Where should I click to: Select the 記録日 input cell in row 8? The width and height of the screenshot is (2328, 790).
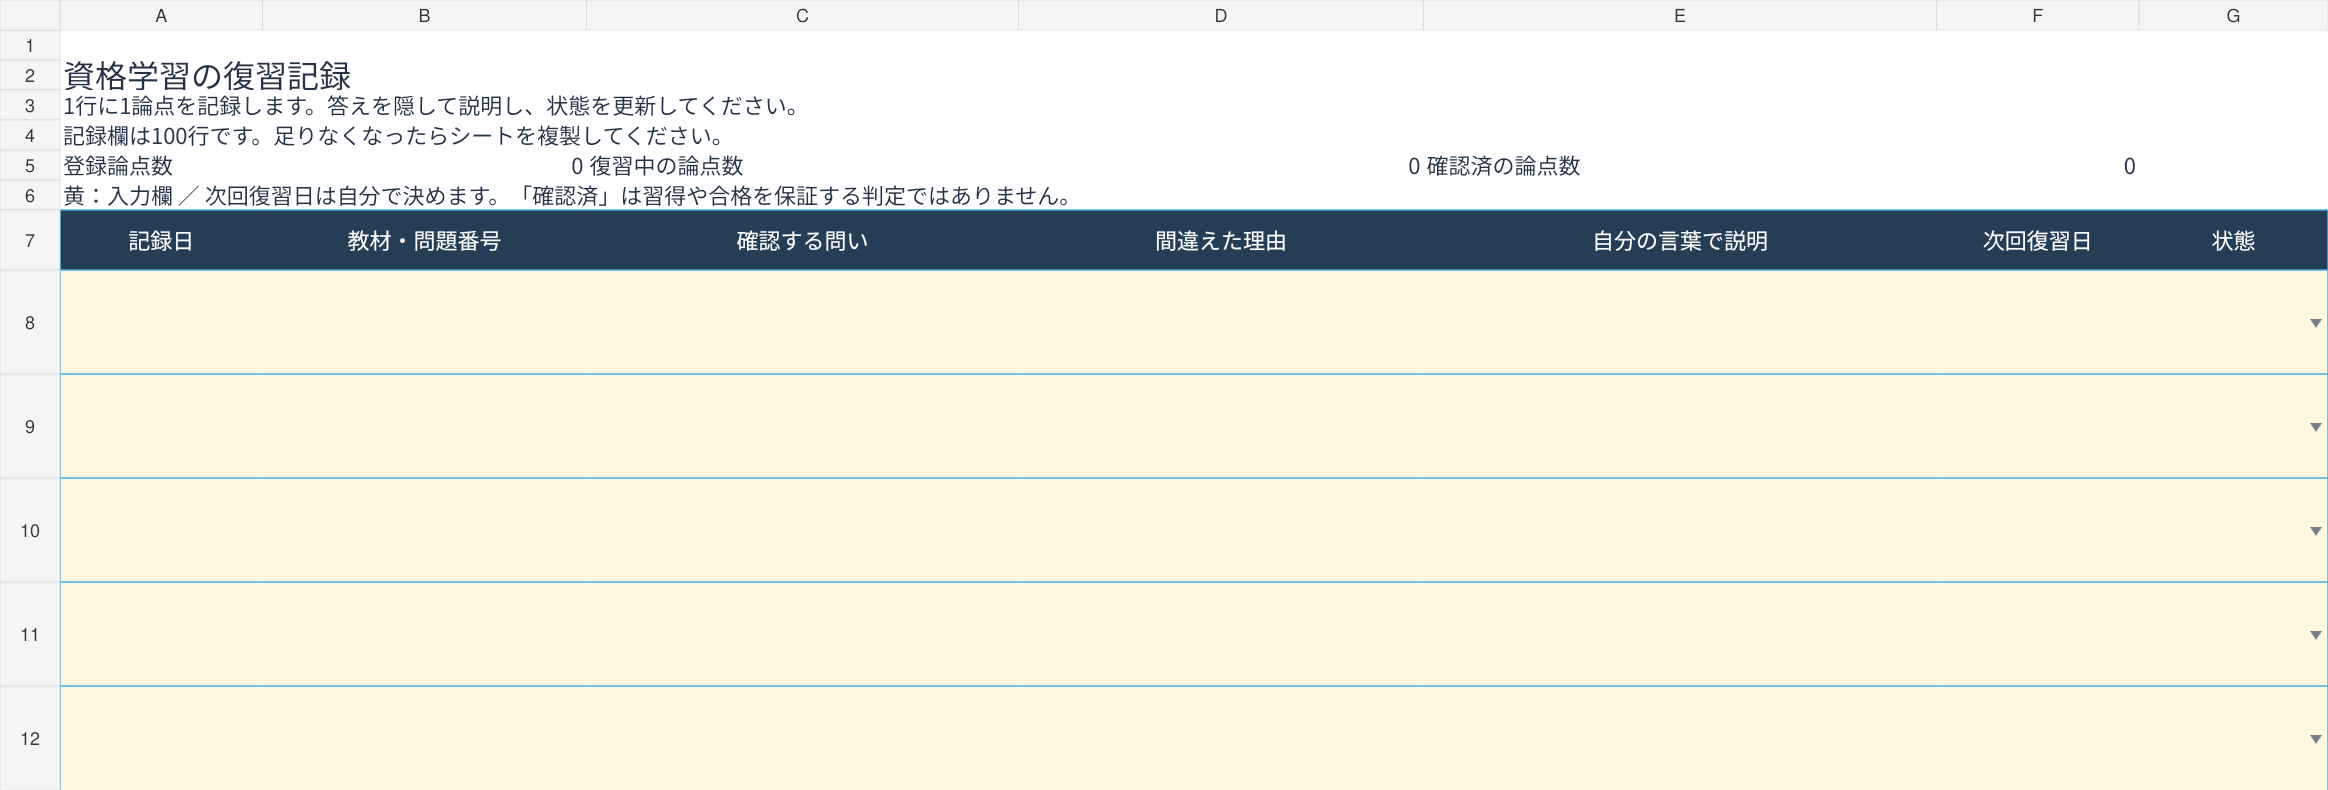tap(161, 323)
